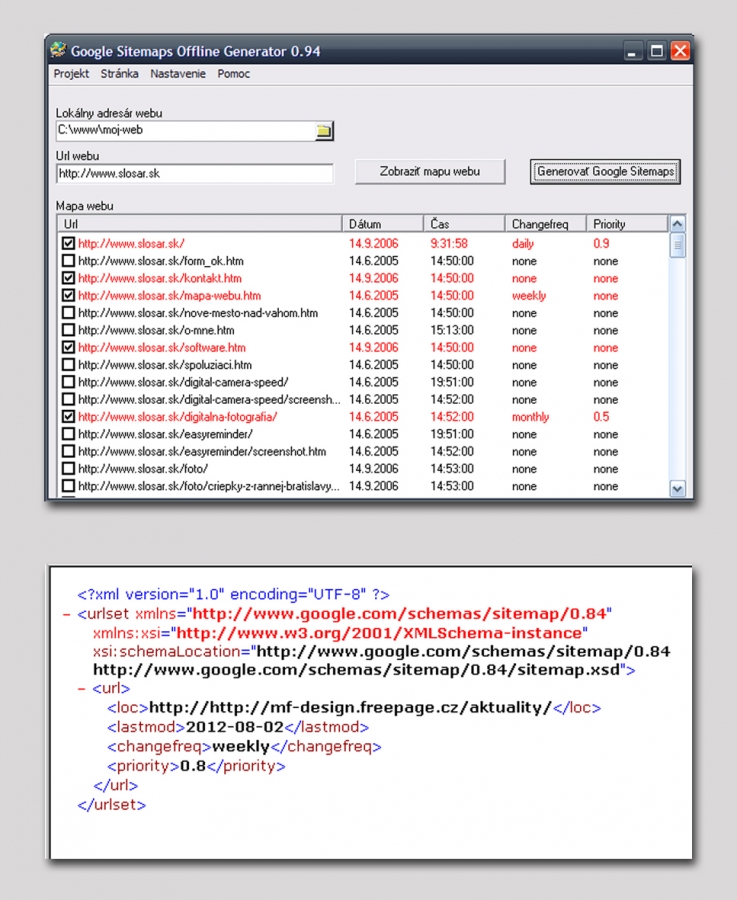Uncheck the mapa-webu.htm row checkbox
This screenshot has height=900, width=737.
coord(68,296)
